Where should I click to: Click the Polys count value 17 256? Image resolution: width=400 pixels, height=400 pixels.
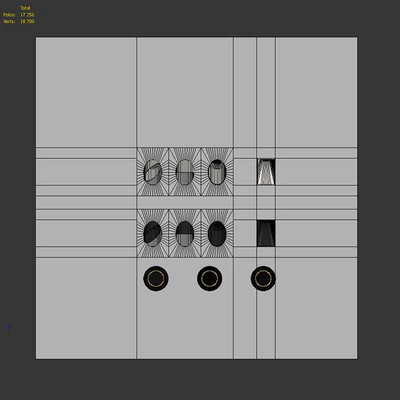[27, 15]
